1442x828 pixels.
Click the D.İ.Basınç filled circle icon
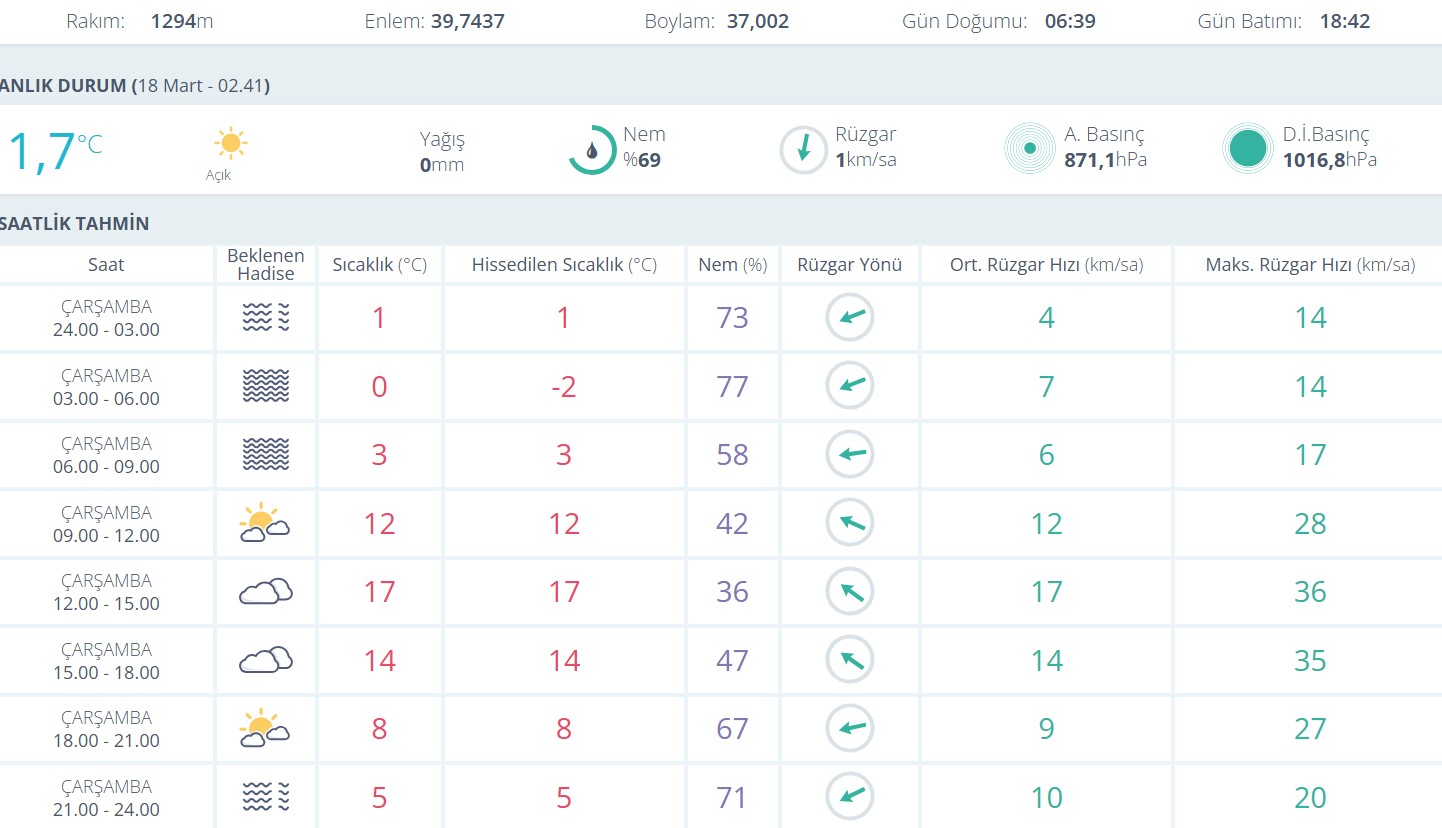point(1247,149)
